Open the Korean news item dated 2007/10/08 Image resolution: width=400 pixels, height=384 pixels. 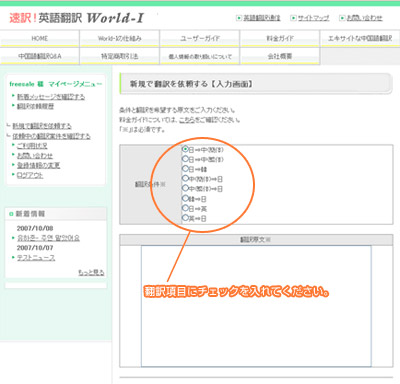tap(48, 238)
